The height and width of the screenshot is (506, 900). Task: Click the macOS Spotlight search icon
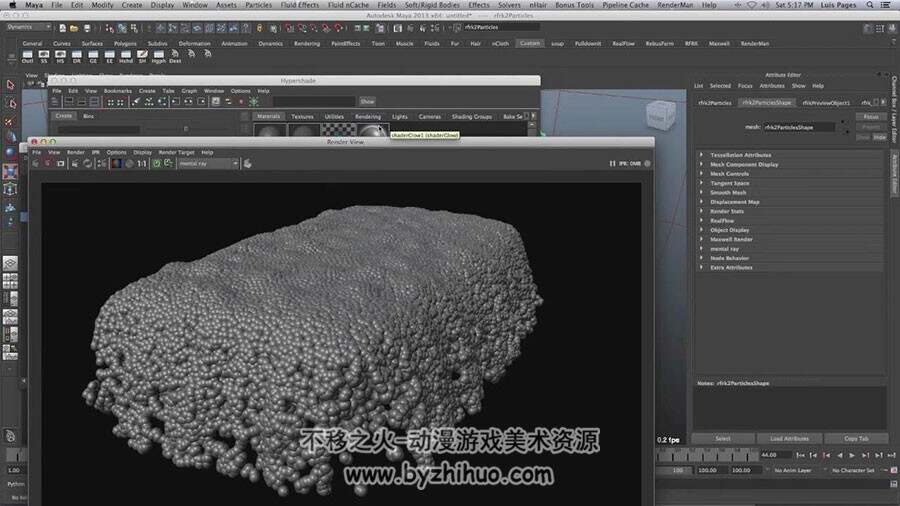(x=870, y=5)
